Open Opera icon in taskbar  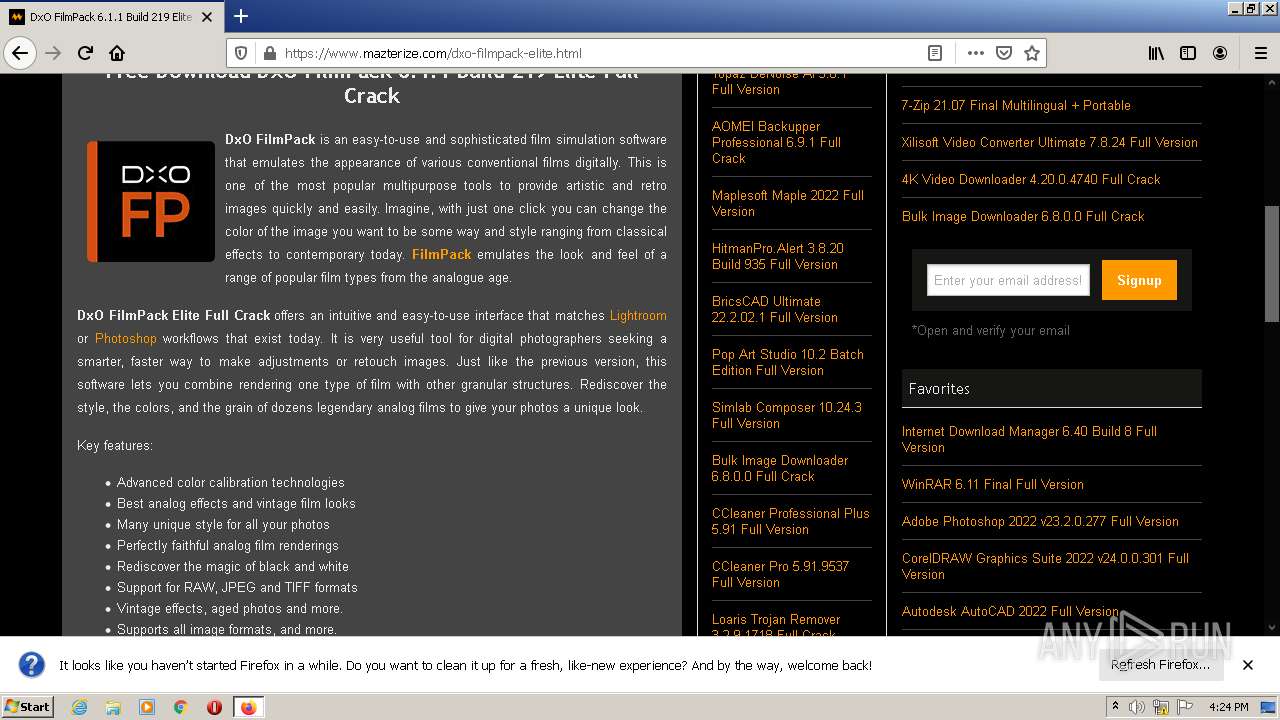click(214, 707)
